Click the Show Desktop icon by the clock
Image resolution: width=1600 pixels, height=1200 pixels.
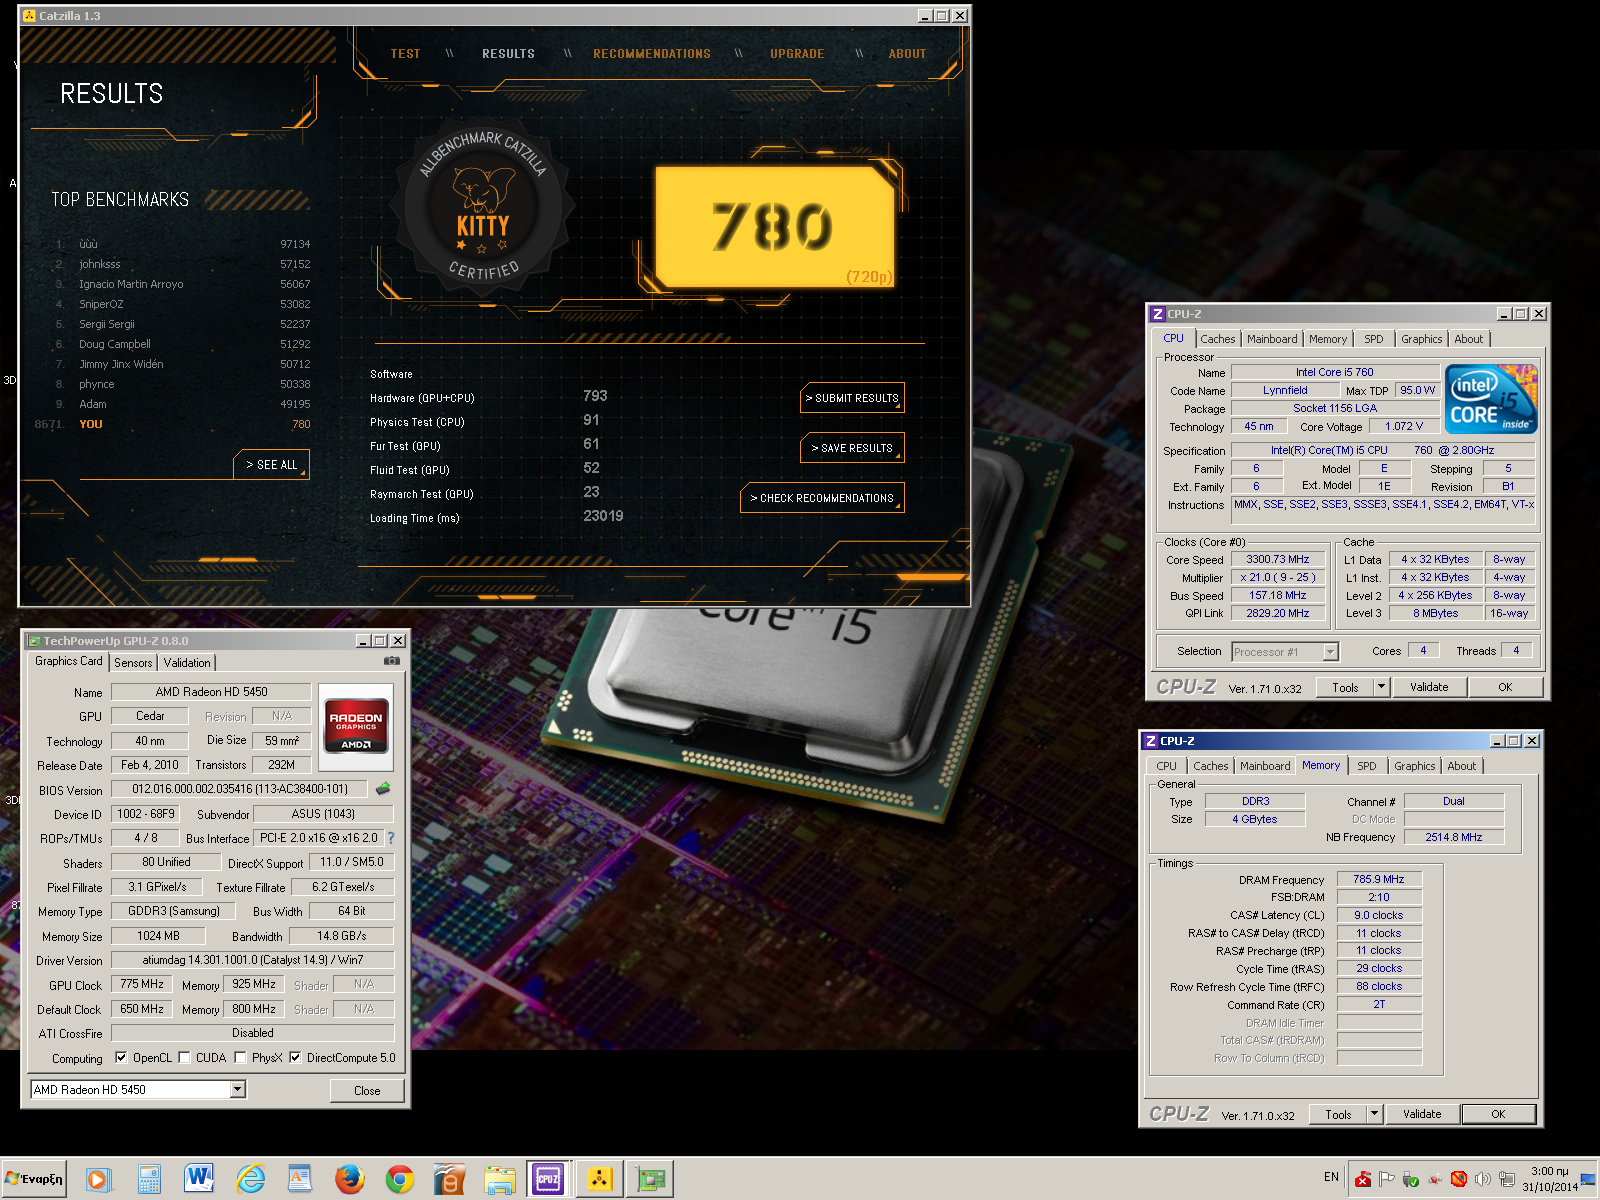1588,1180
